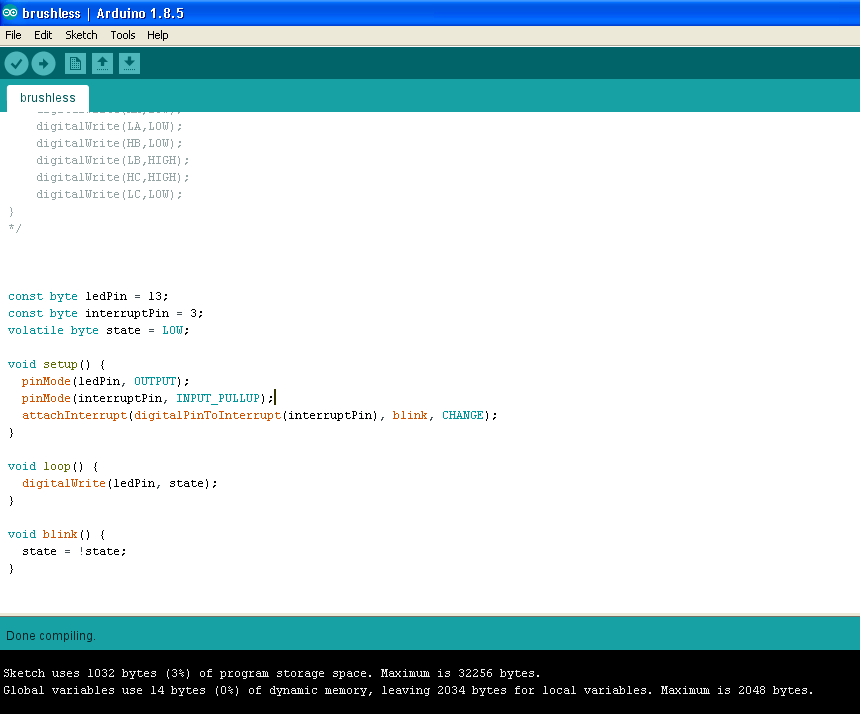
Task: Open the Edit menu
Action: coord(43,35)
